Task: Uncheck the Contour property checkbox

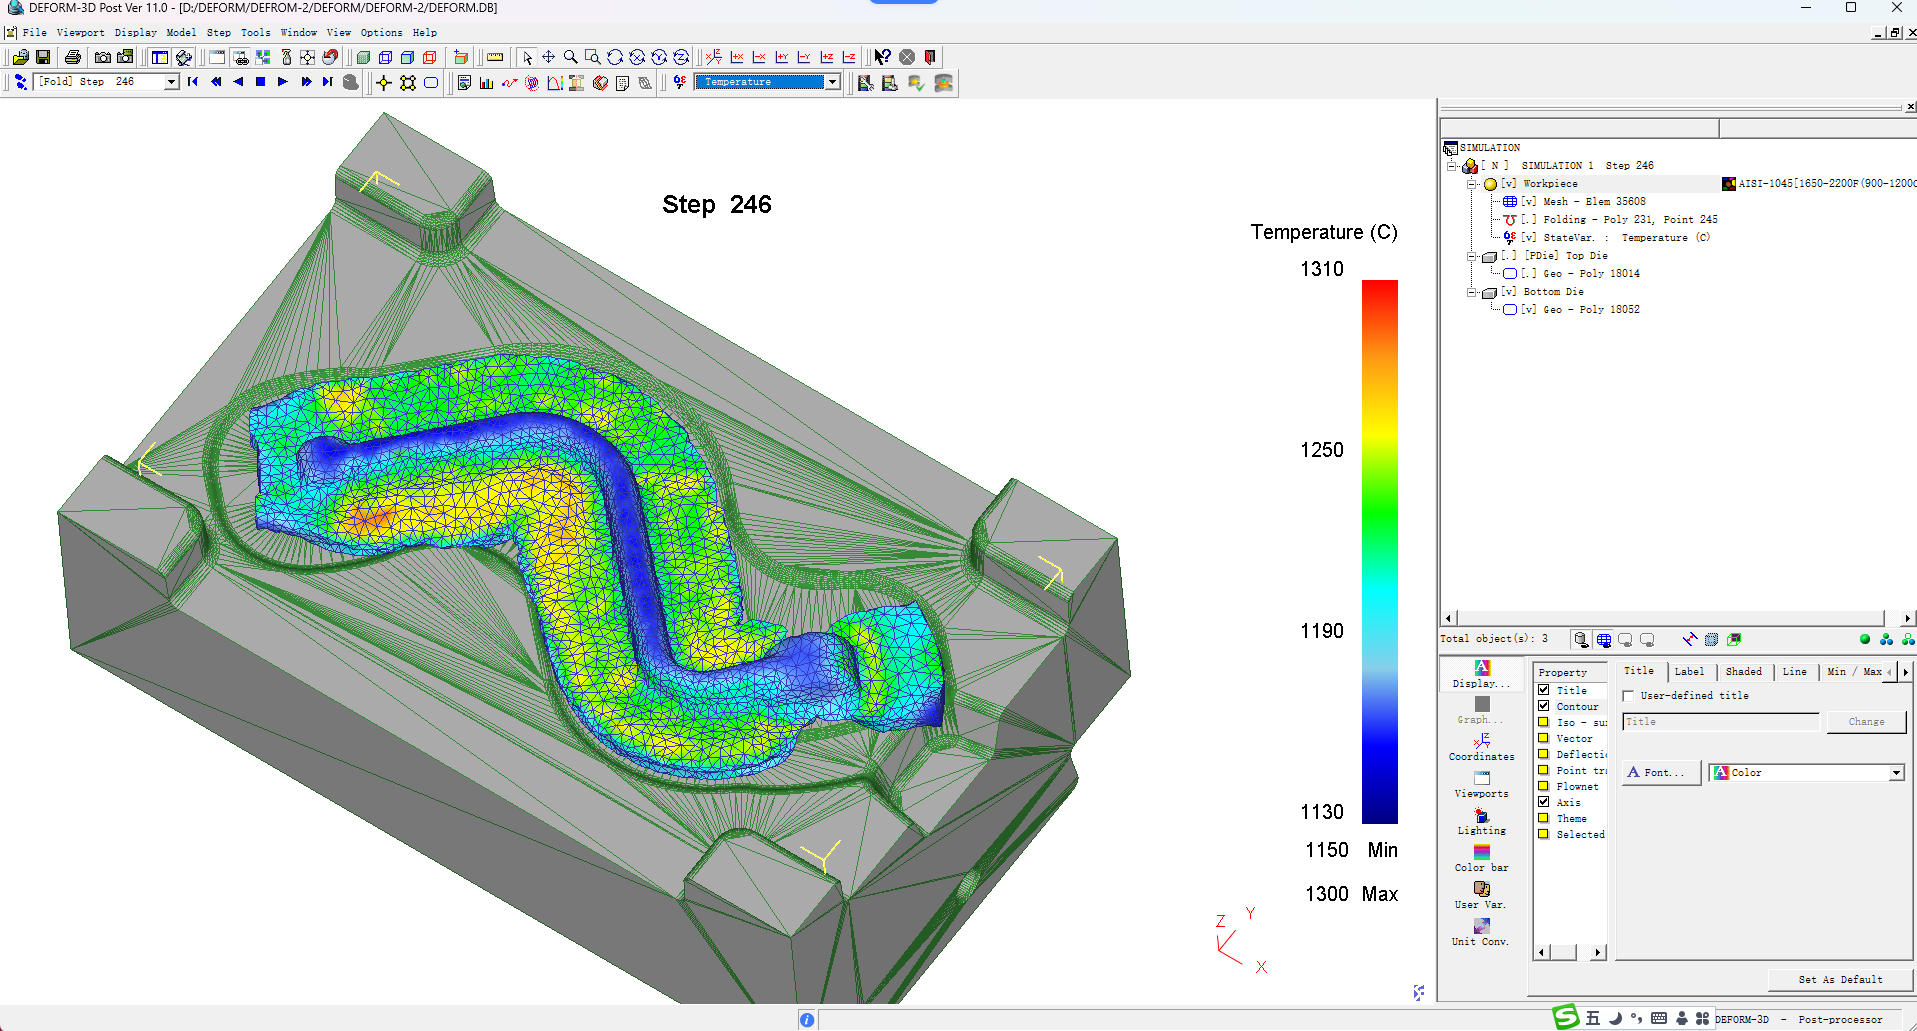Action: point(1544,706)
